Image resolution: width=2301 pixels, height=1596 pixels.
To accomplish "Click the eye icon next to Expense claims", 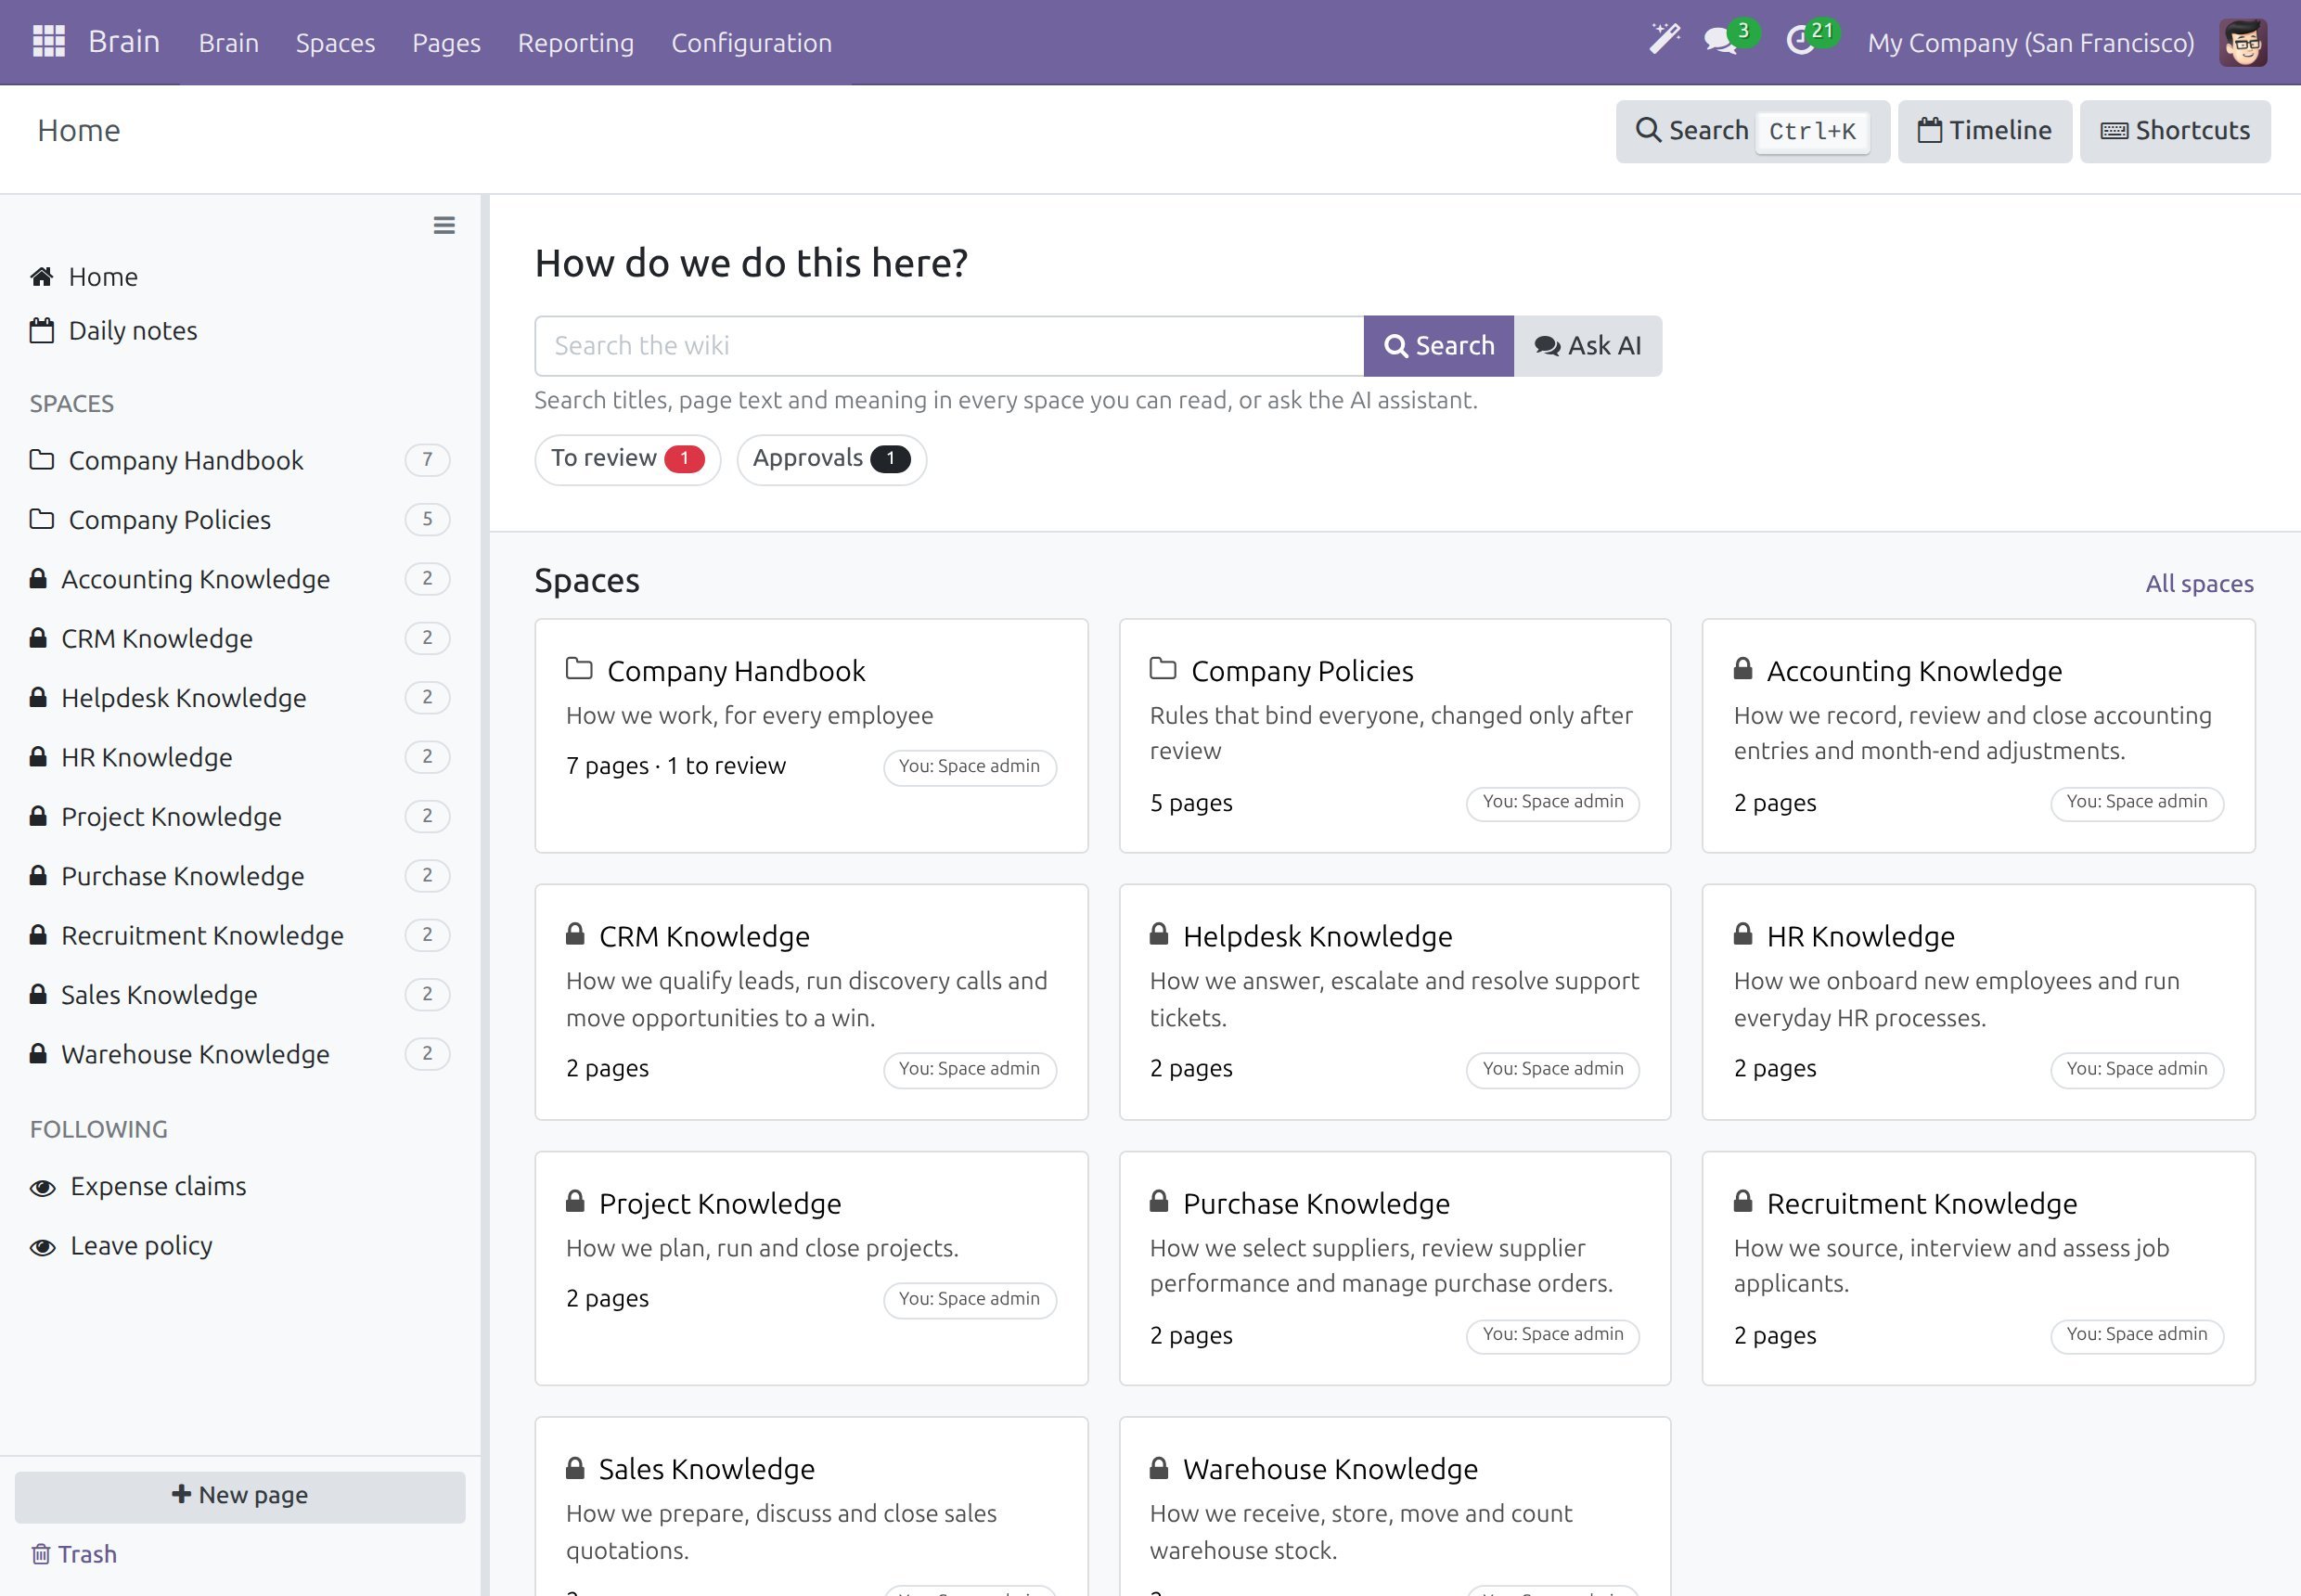I will point(43,1188).
